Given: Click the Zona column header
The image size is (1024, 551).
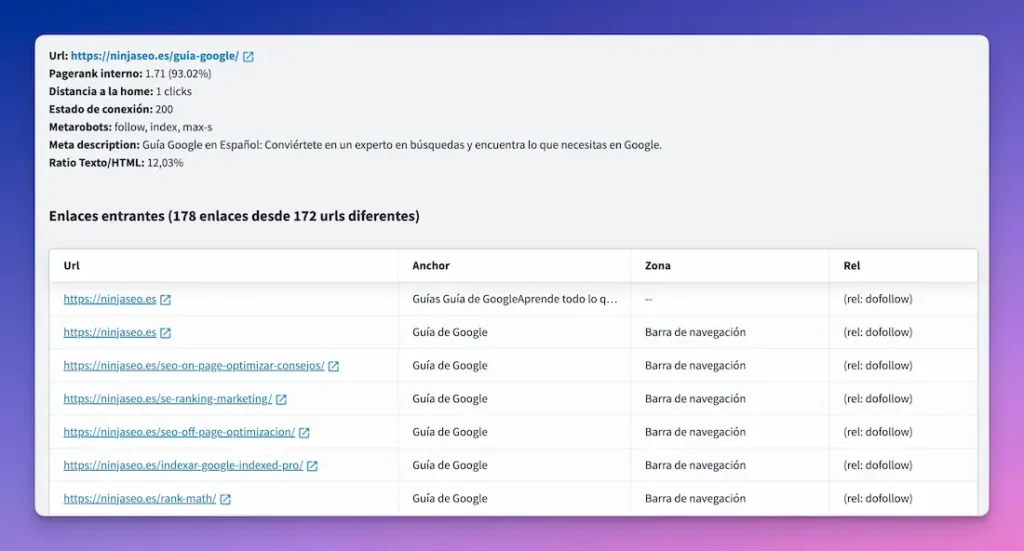Looking at the screenshot, I should [658, 266].
